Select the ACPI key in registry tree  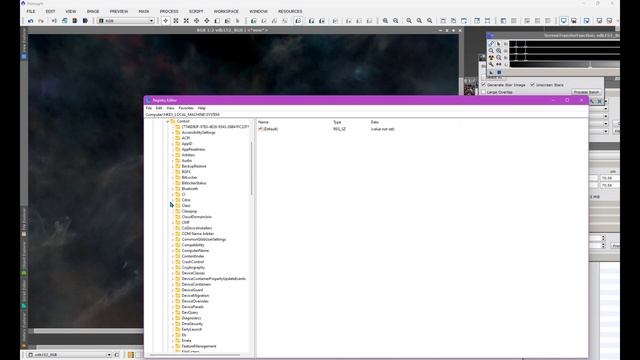click(x=186, y=138)
